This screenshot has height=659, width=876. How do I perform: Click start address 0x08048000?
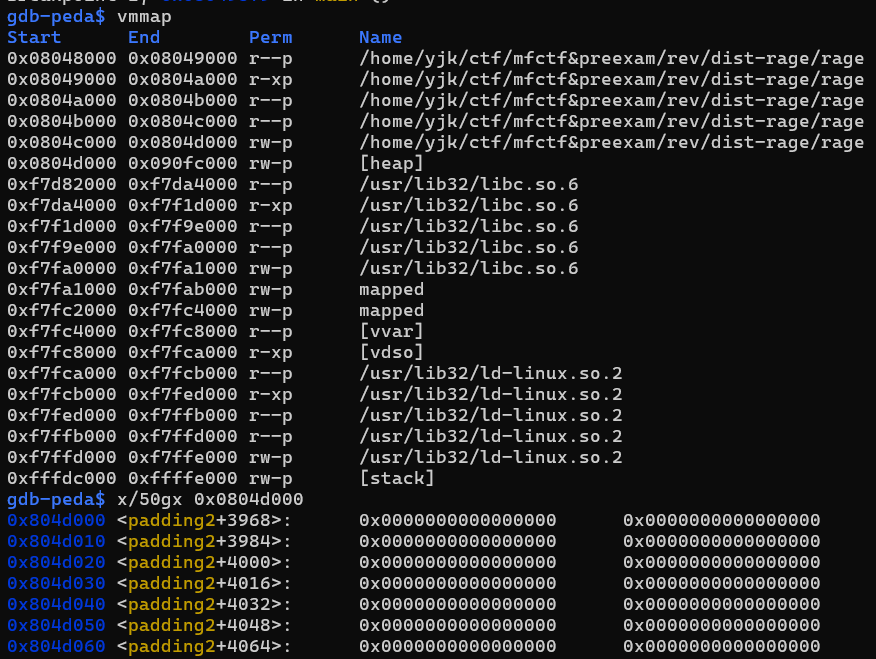[x=61, y=59]
